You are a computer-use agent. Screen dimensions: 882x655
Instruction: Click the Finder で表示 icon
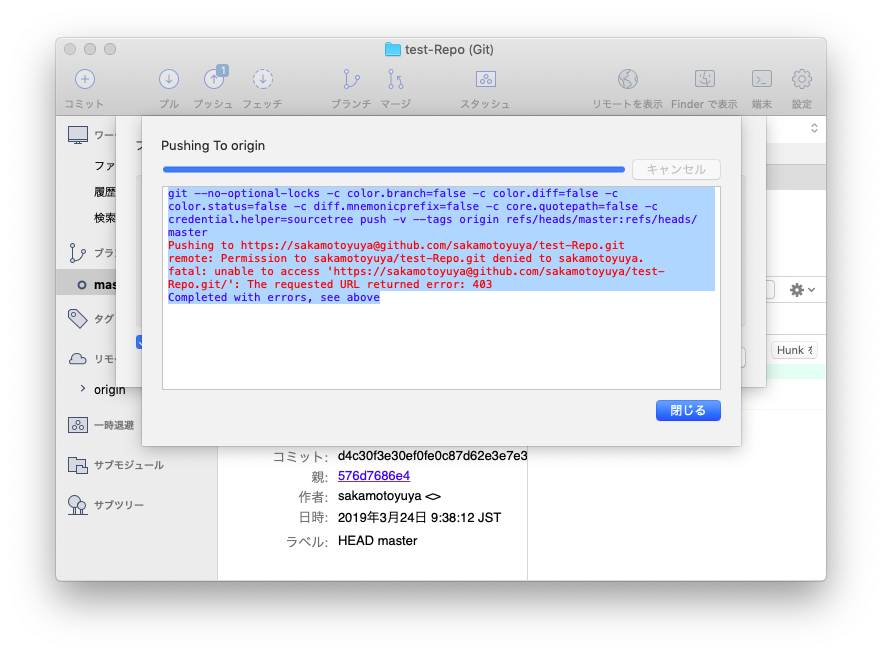pos(704,80)
